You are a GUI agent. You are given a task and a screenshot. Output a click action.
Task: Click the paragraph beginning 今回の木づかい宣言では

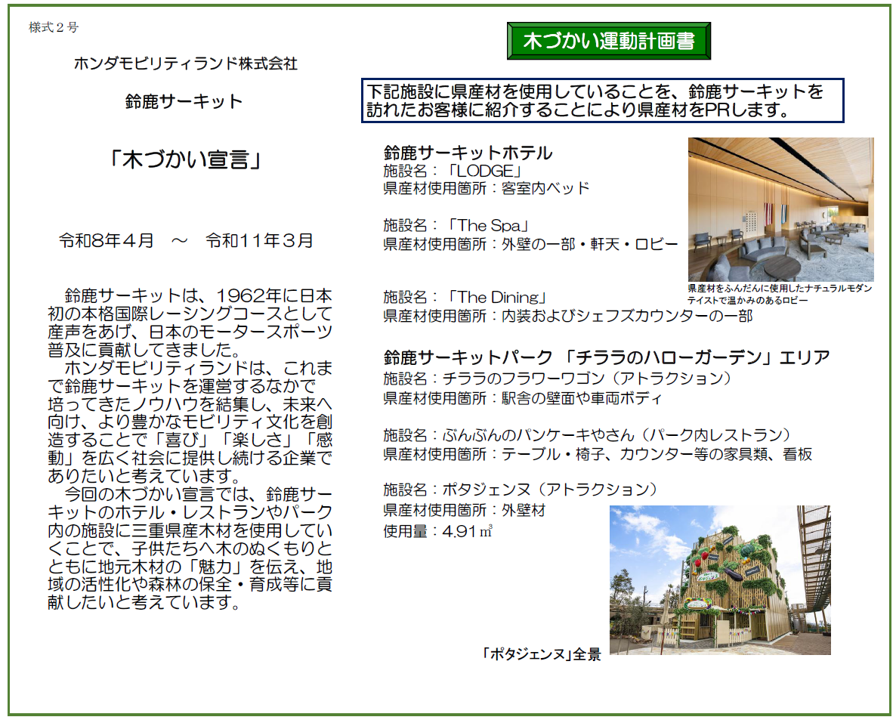(x=185, y=549)
